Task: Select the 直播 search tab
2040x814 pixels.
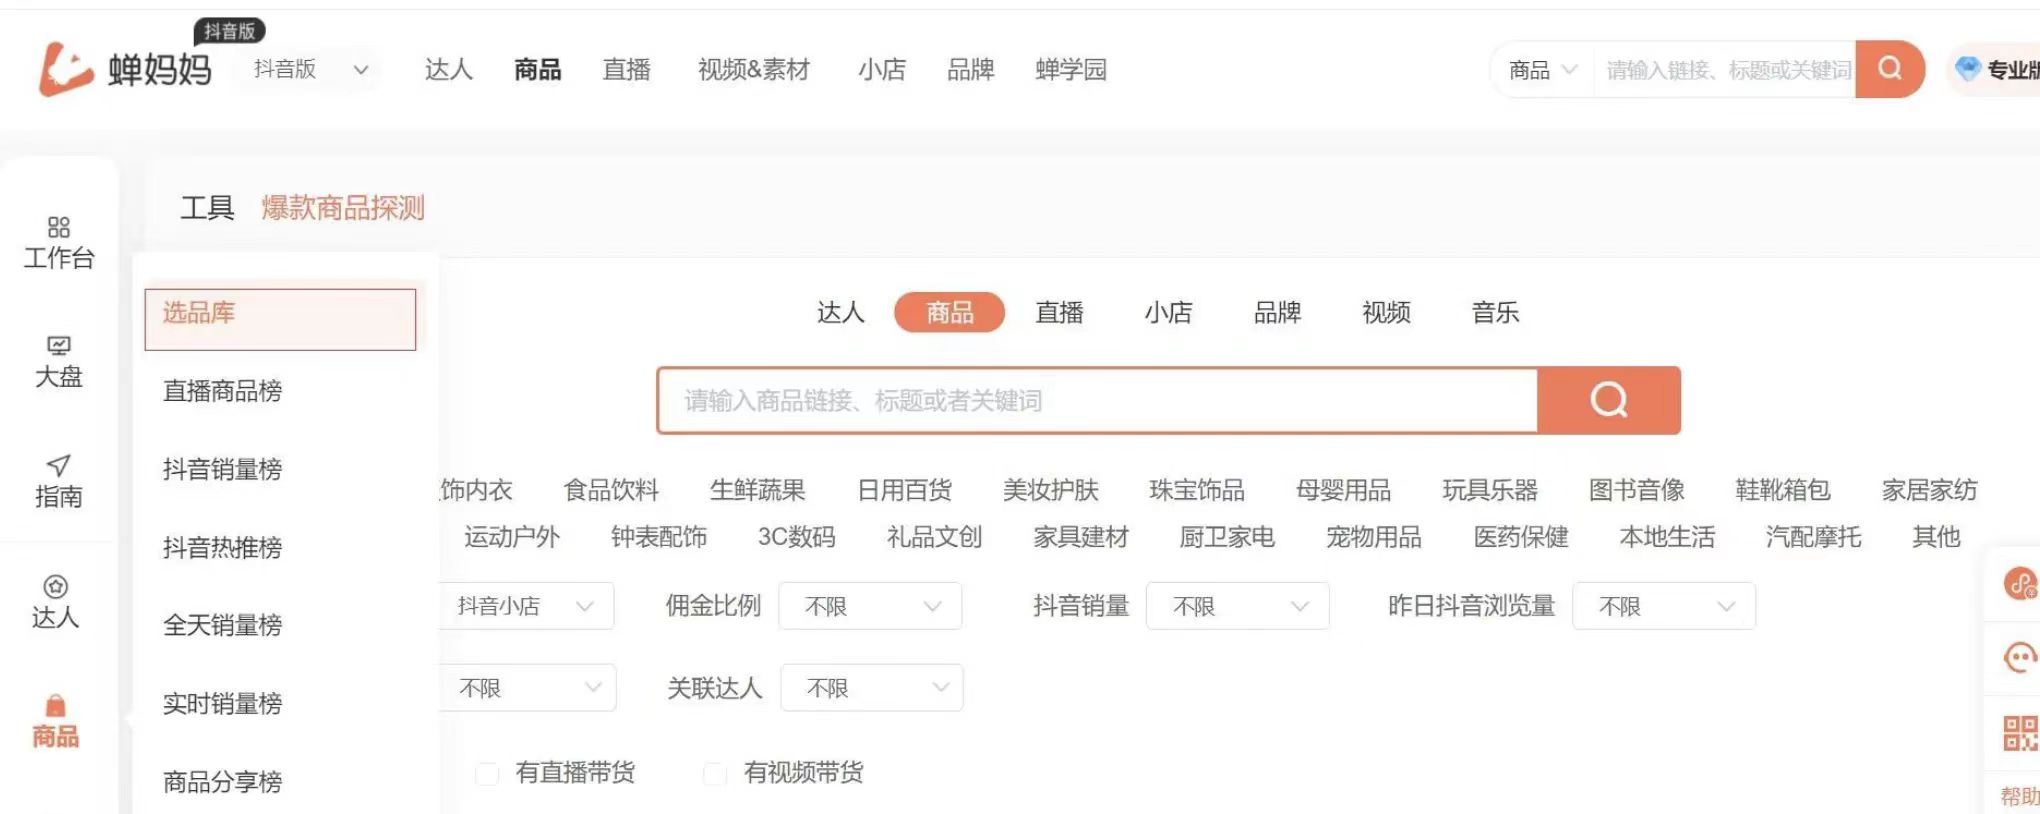Action: pos(1059,312)
